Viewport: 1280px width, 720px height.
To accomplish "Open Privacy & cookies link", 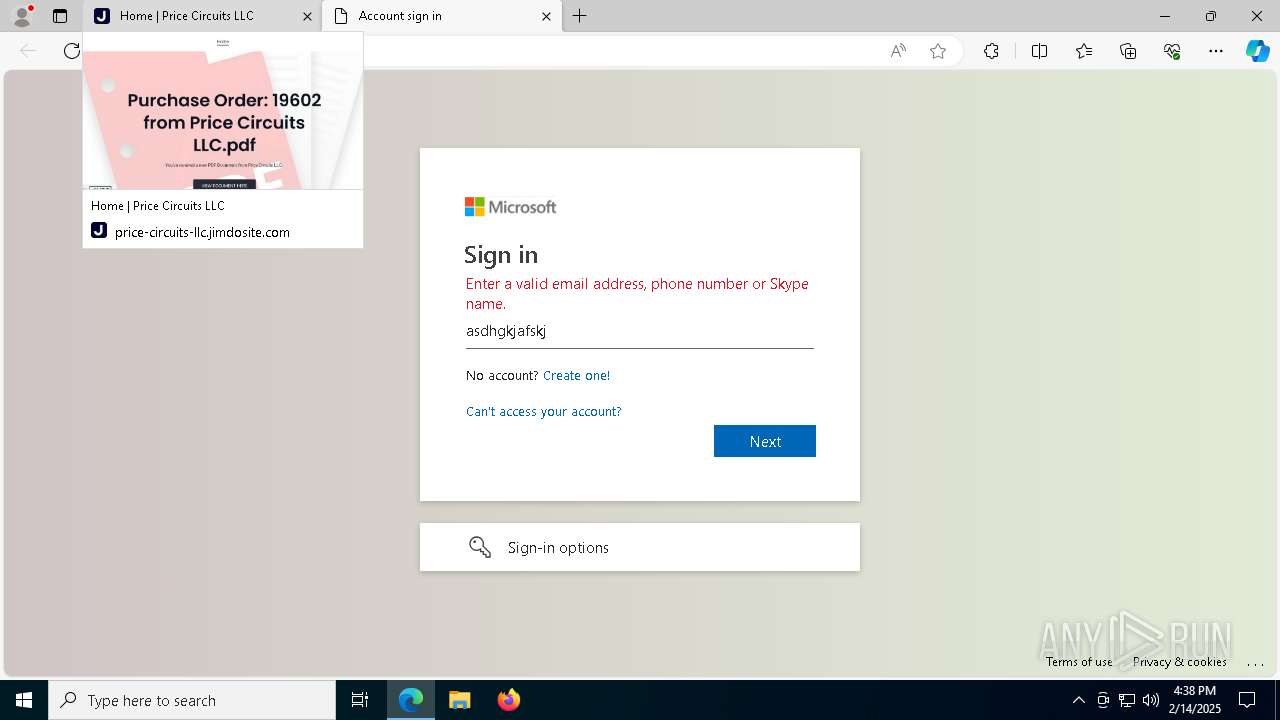I will [1180, 662].
